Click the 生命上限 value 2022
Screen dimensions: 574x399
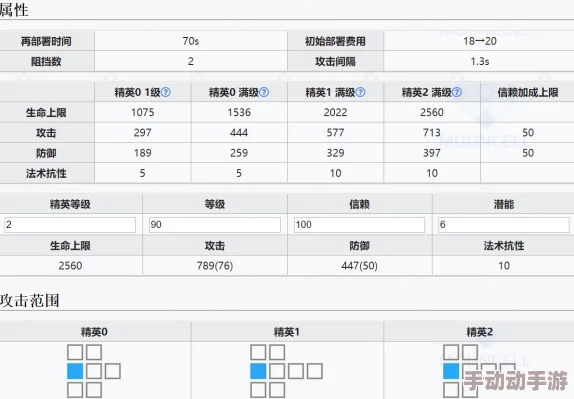tap(335, 112)
